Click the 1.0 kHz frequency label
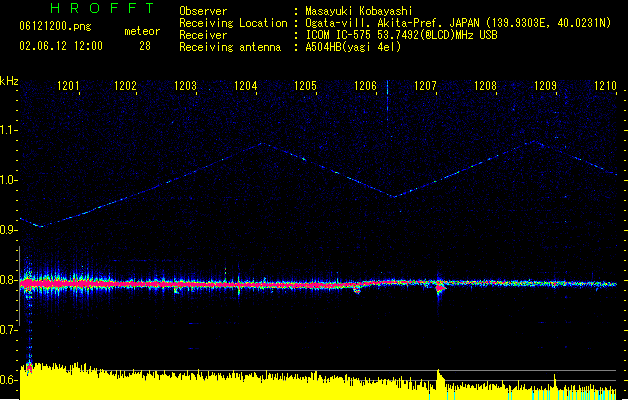 8,180
